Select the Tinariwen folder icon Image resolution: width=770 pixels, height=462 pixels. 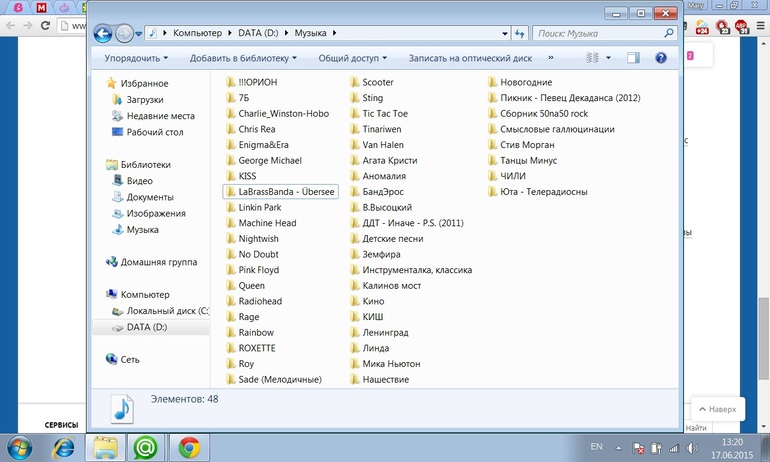pos(355,129)
